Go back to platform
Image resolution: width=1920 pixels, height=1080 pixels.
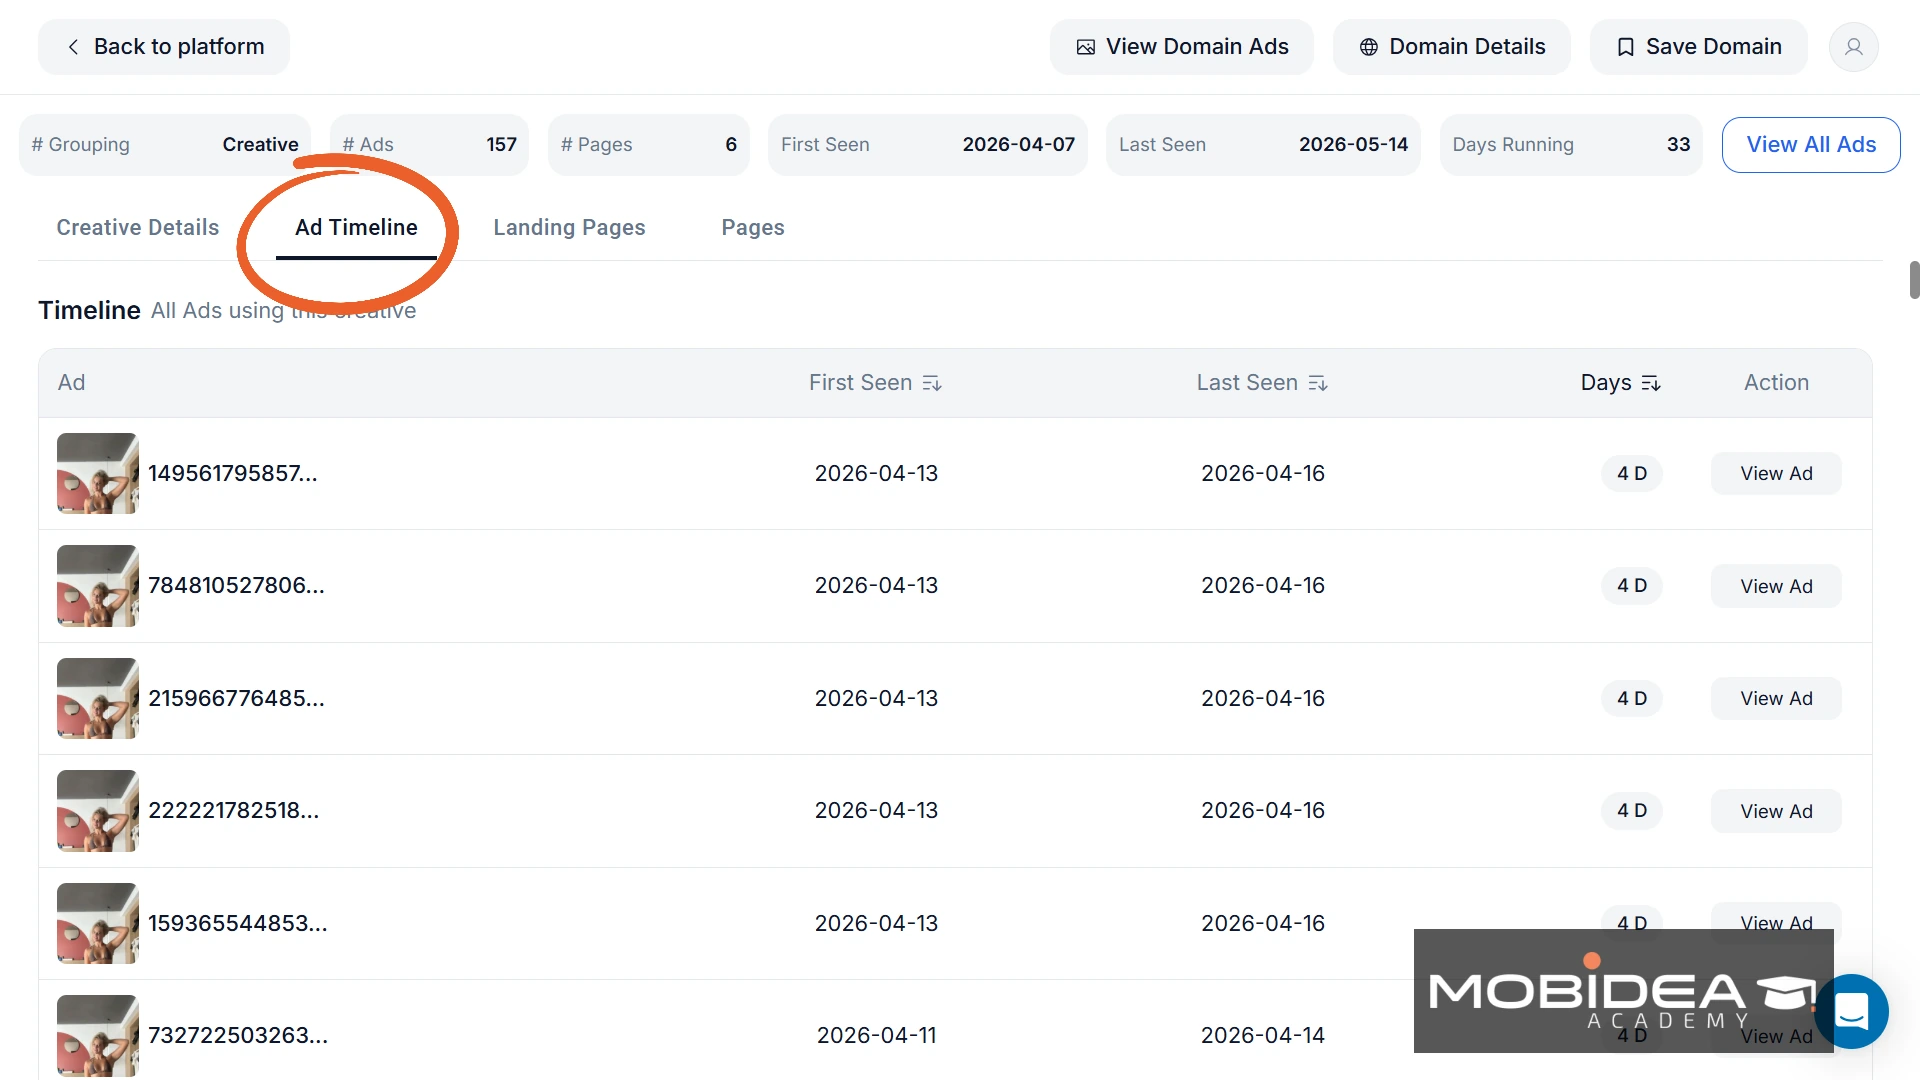164,47
